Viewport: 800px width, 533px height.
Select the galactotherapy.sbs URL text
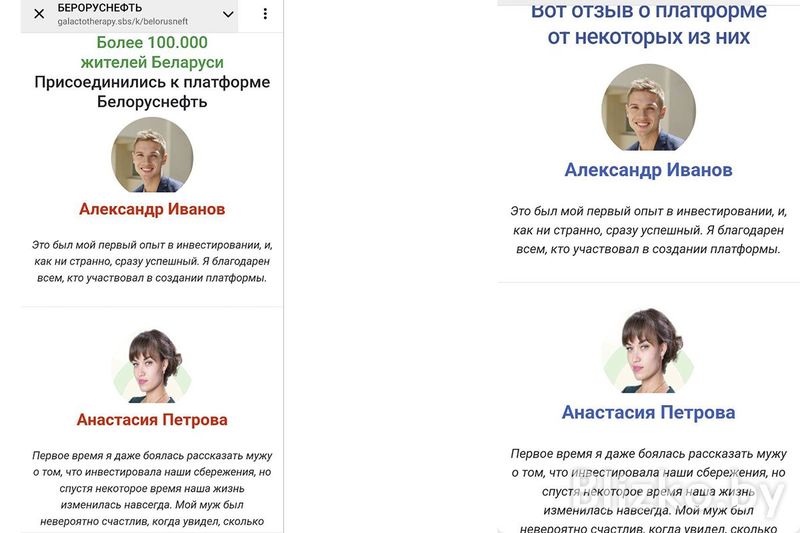pyautogui.click(x=122, y=21)
